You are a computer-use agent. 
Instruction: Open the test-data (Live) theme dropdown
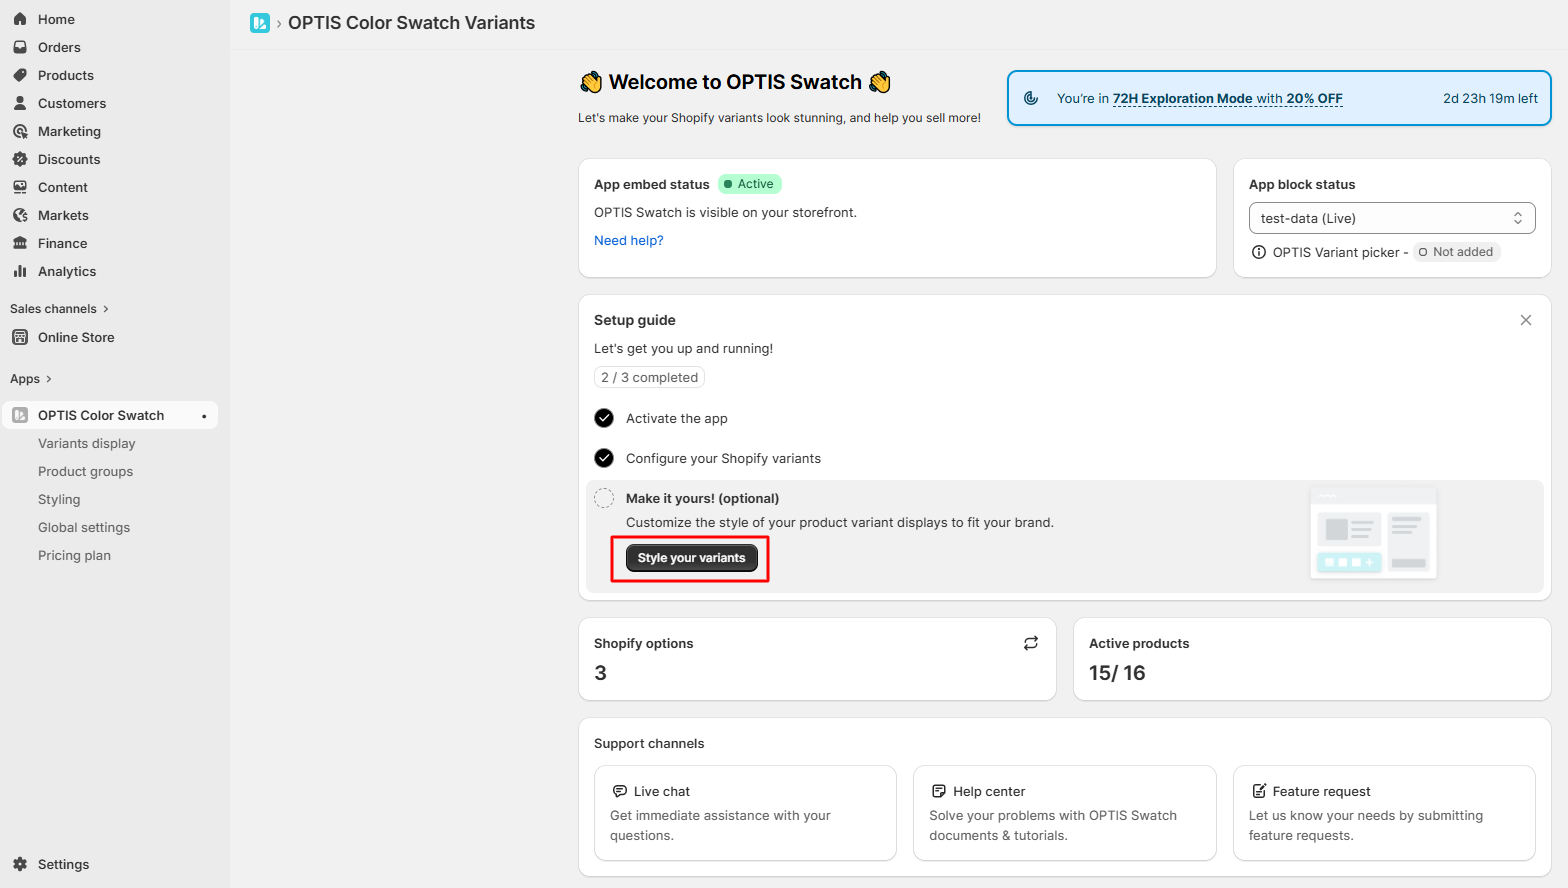[x=1392, y=218]
